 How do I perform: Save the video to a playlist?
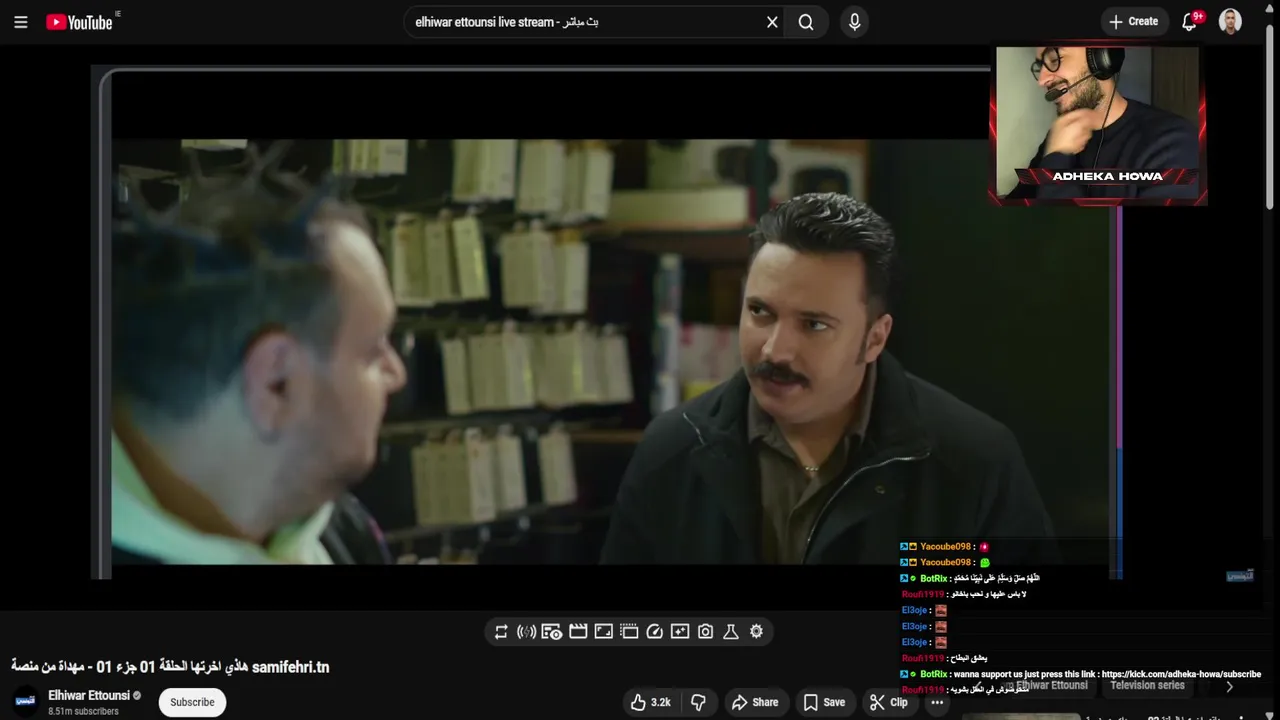pyautogui.click(x=824, y=702)
